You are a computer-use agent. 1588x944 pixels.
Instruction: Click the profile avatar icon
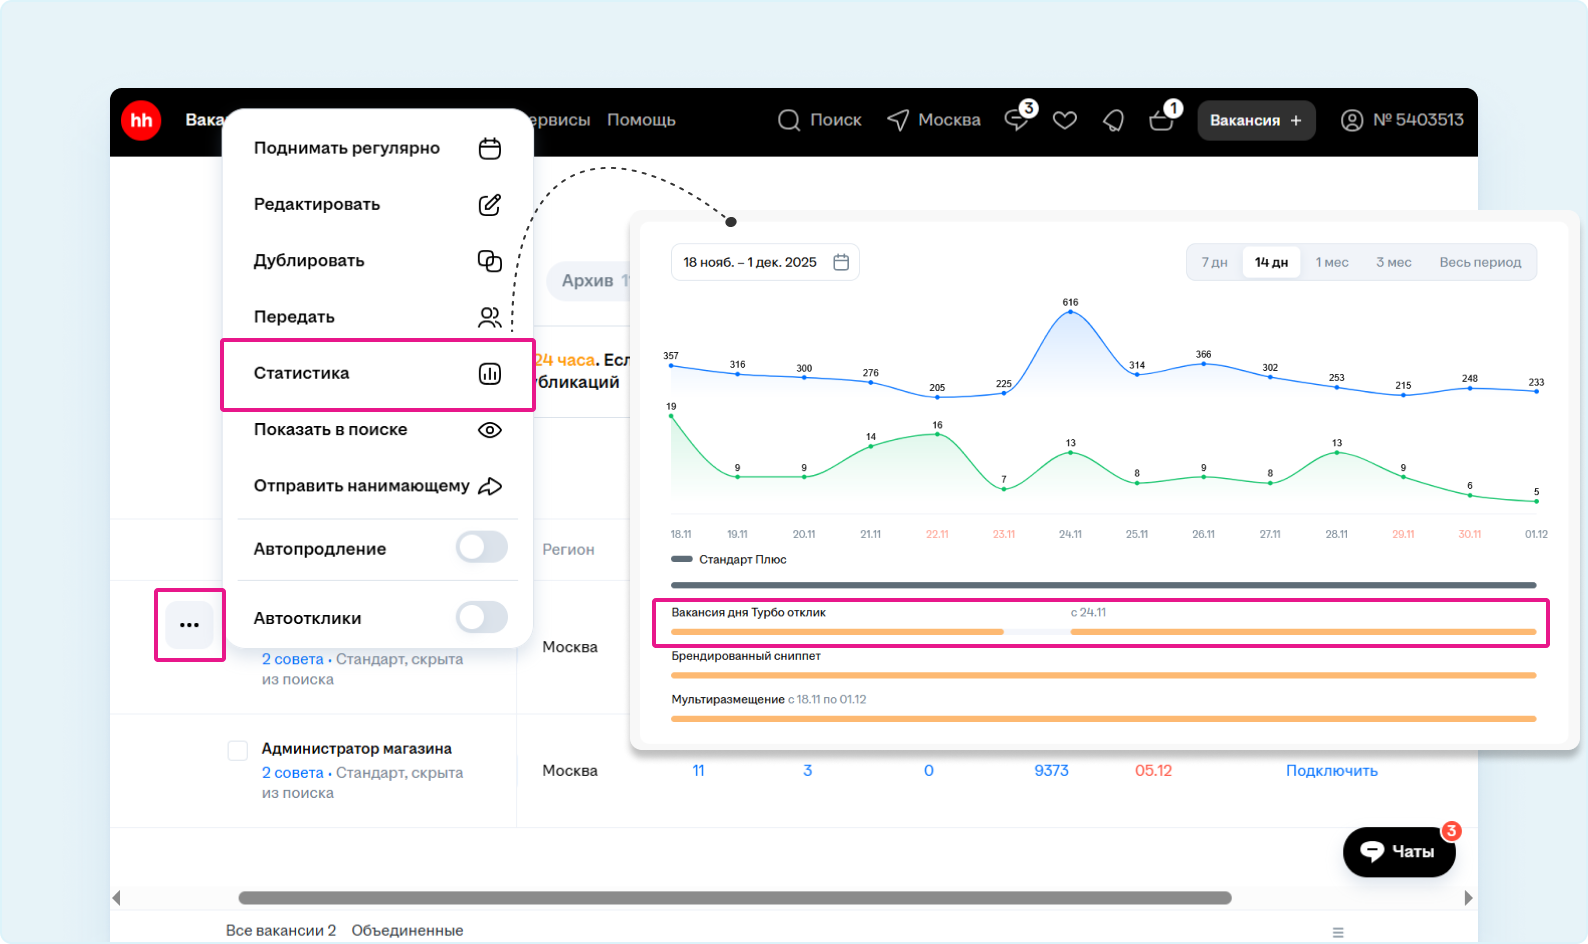point(1351,121)
